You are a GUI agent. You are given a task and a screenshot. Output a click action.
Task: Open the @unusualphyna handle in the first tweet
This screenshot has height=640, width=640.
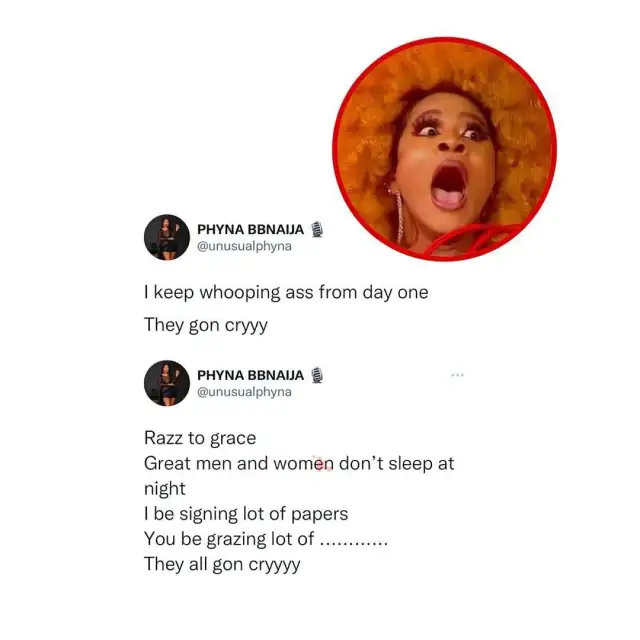click(x=244, y=247)
